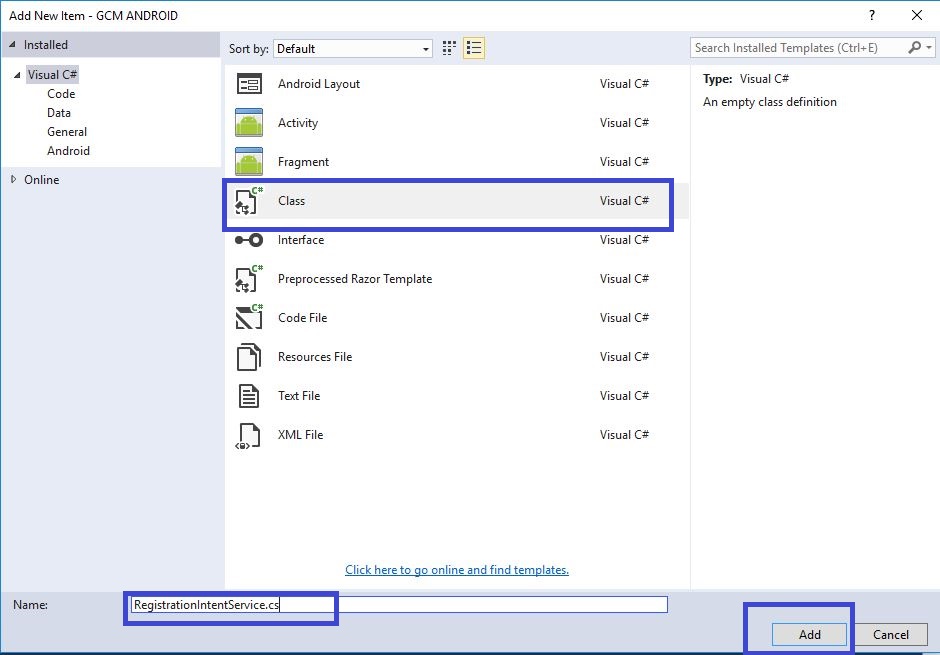940x655 pixels.
Task: Open the find templates online link
Action: (457, 570)
